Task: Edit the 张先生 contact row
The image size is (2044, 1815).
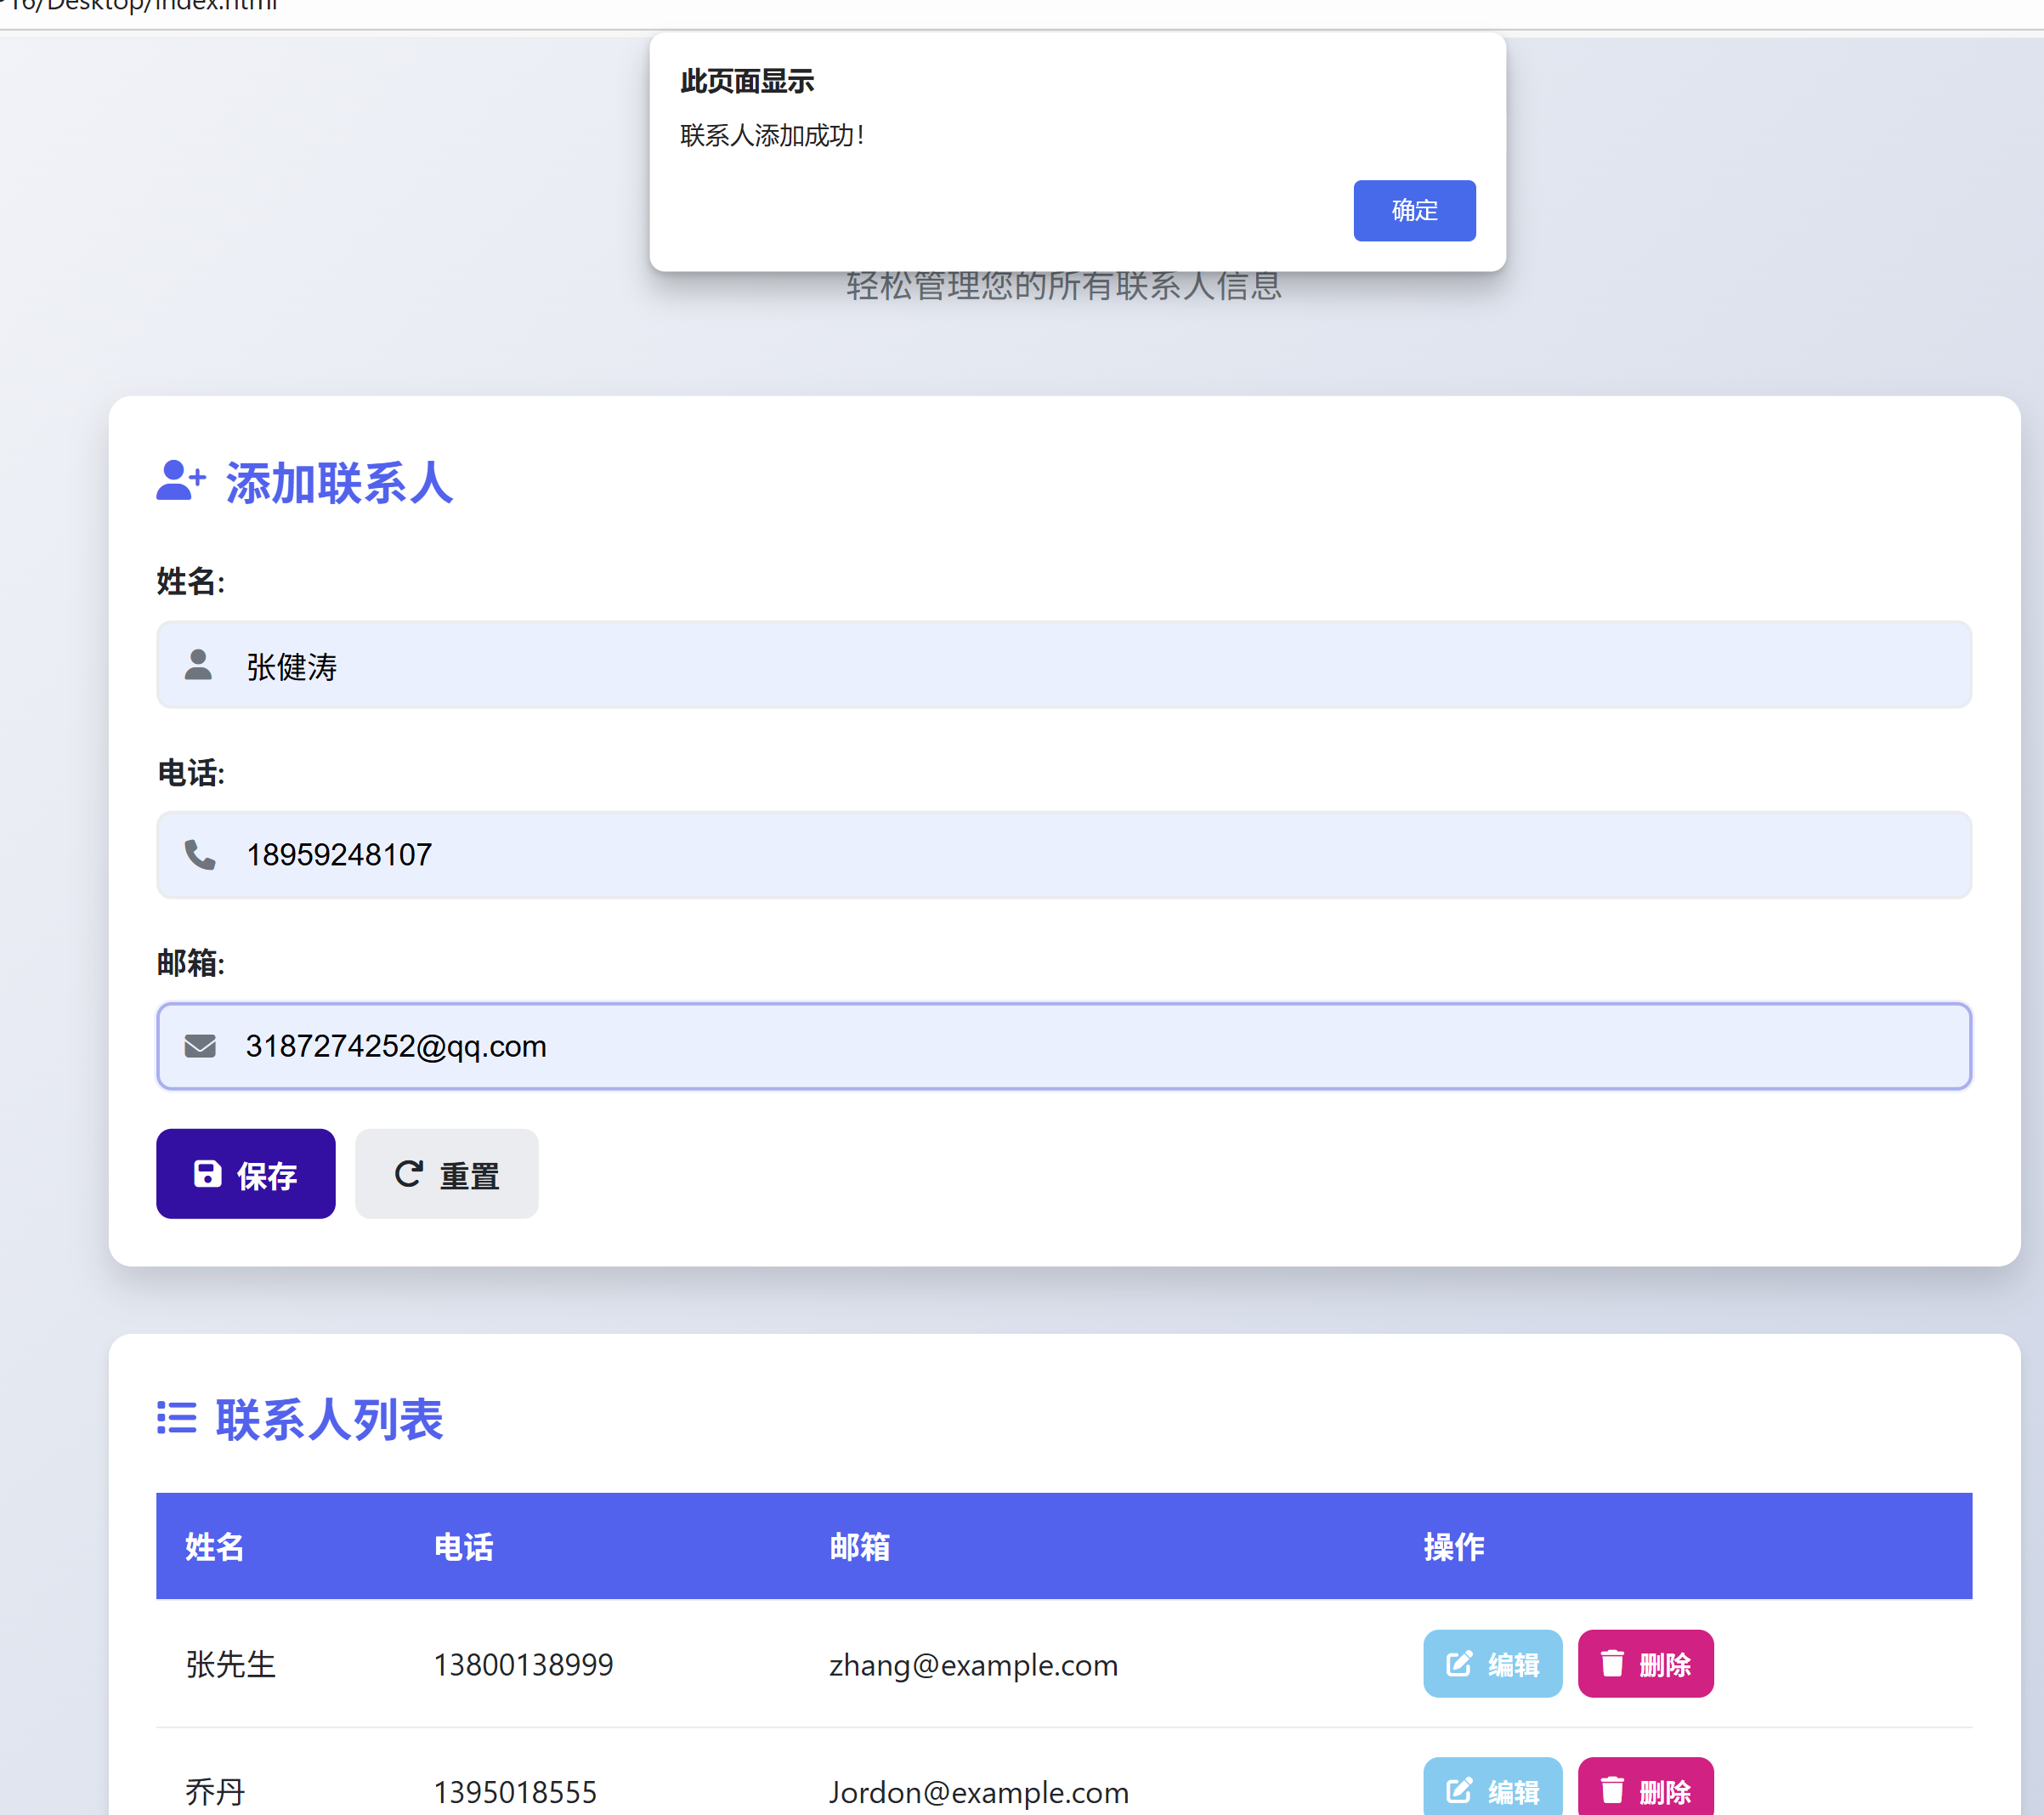Action: (1492, 1664)
